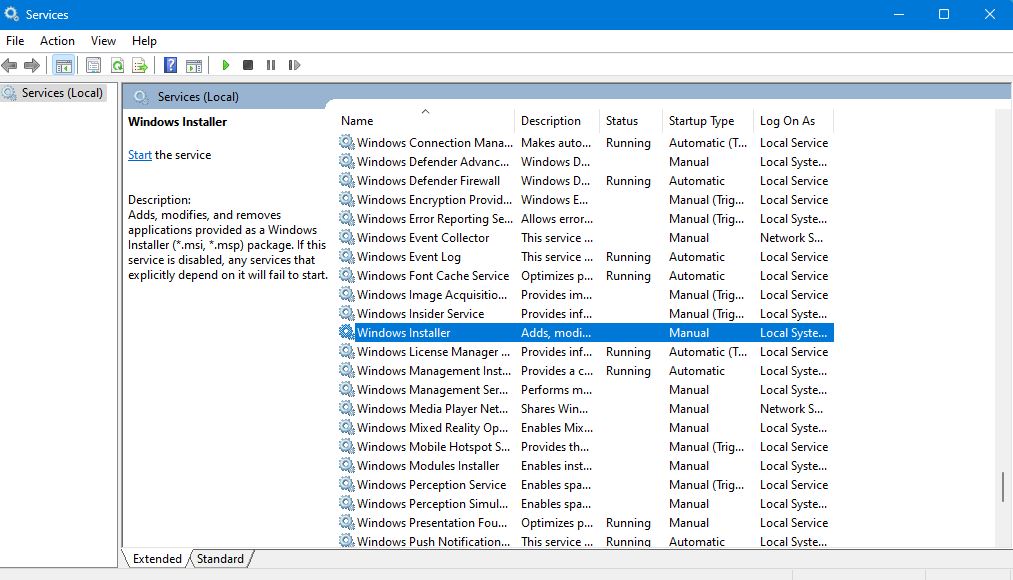
Task: Click the 'Windows Installer' heading in the details pane
Action: (x=178, y=121)
